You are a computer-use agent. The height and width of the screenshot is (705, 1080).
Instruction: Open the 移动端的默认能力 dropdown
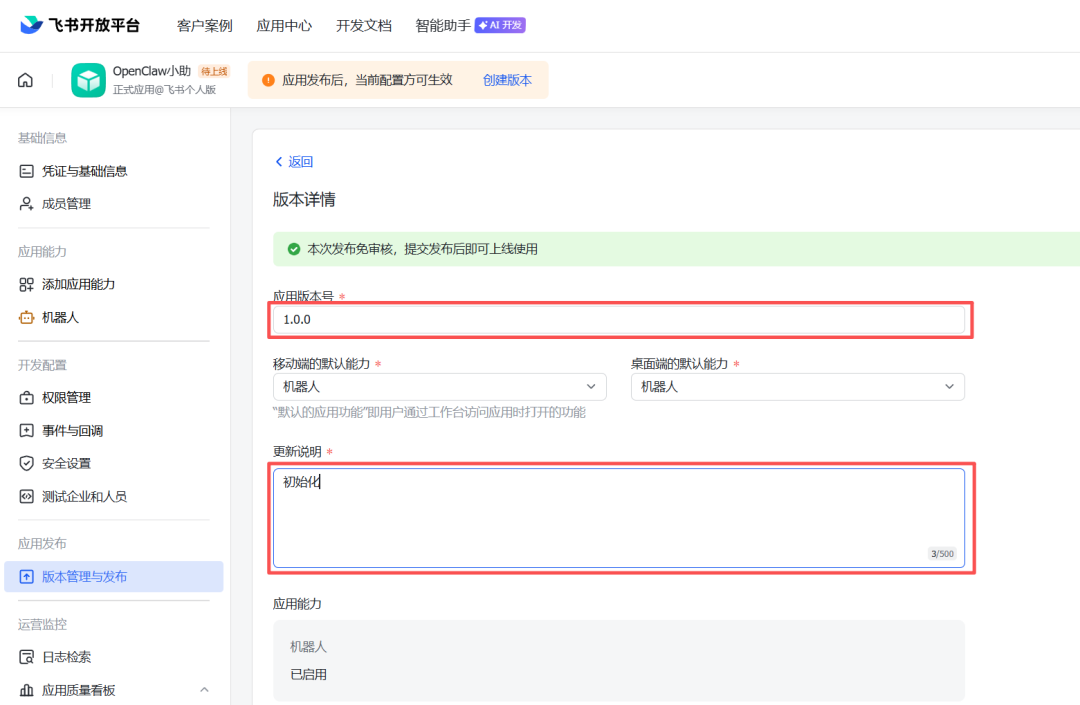click(439, 387)
